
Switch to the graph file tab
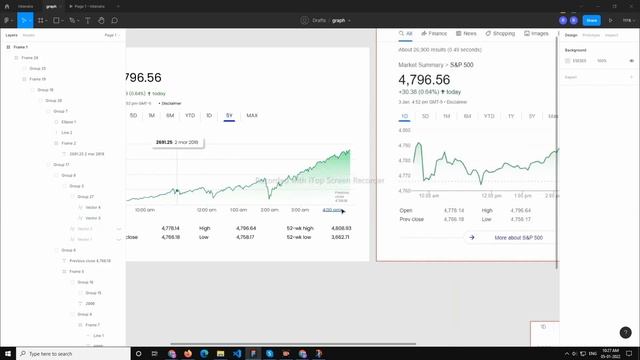pos(51,6)
